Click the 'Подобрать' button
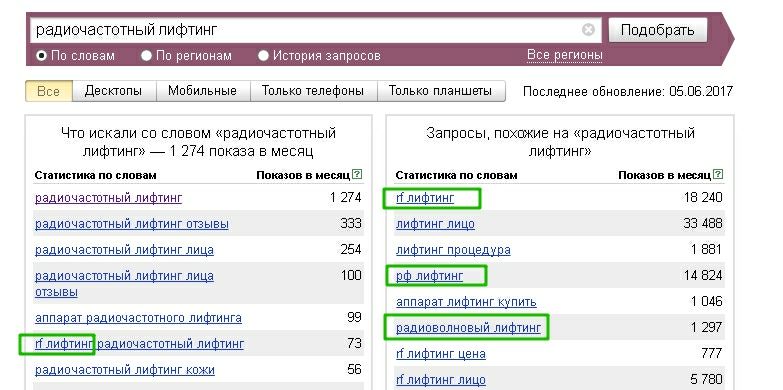 pyautogui.click(x=658, y=30)
